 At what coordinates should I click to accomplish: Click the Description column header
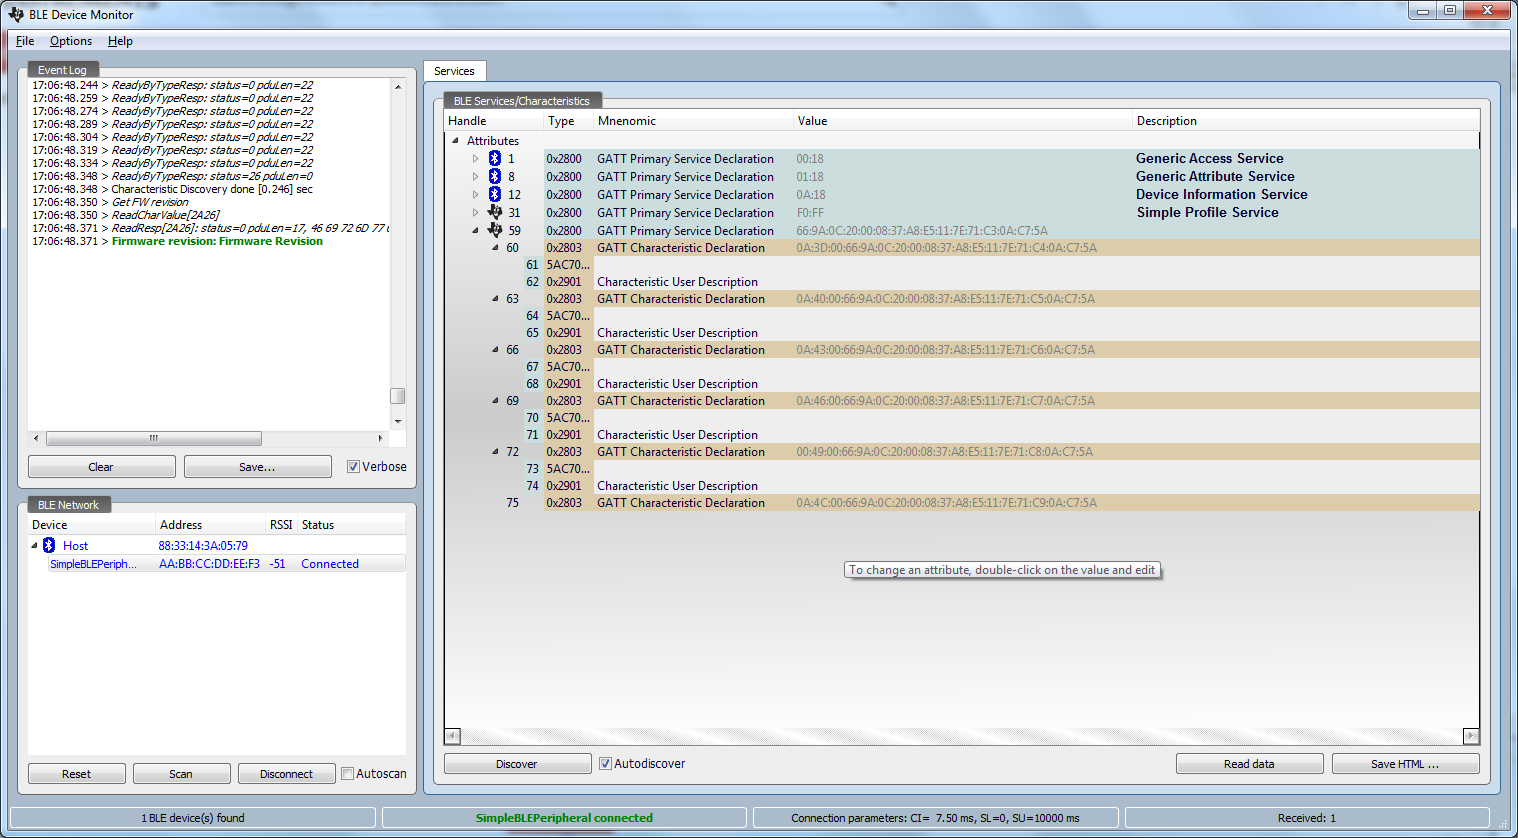[1306, 121]
